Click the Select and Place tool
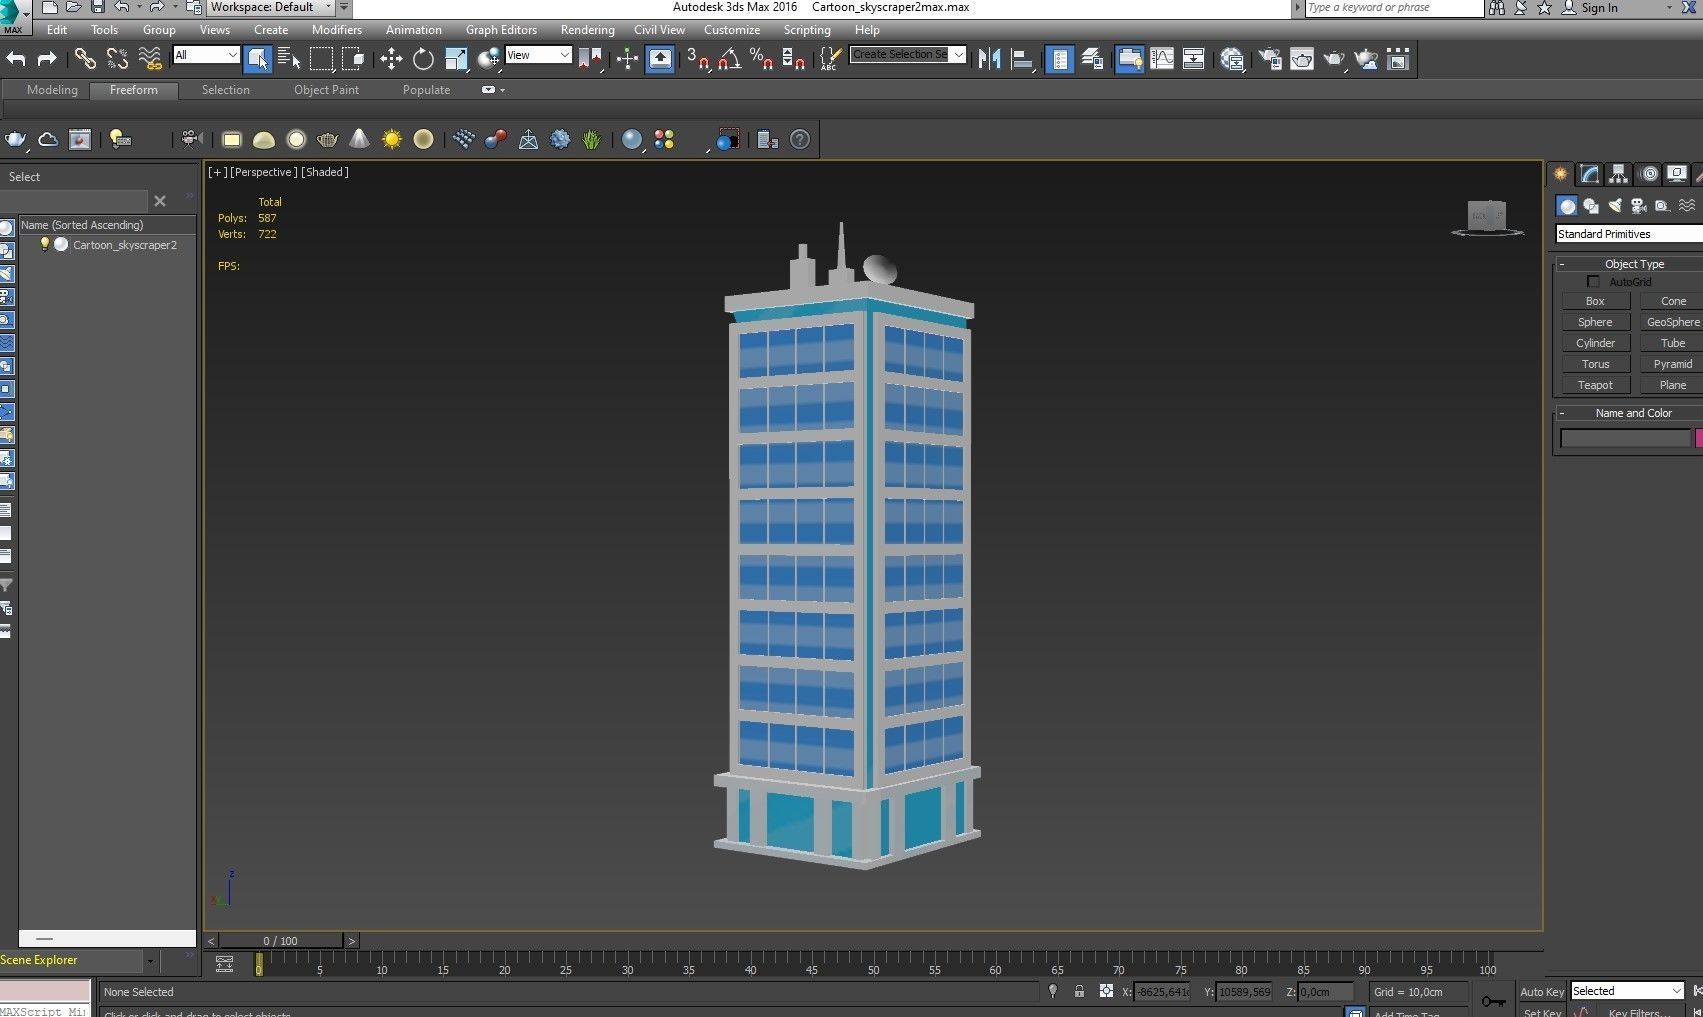1703x1017 pixels. pyautogui.click(x=488, y=59)
